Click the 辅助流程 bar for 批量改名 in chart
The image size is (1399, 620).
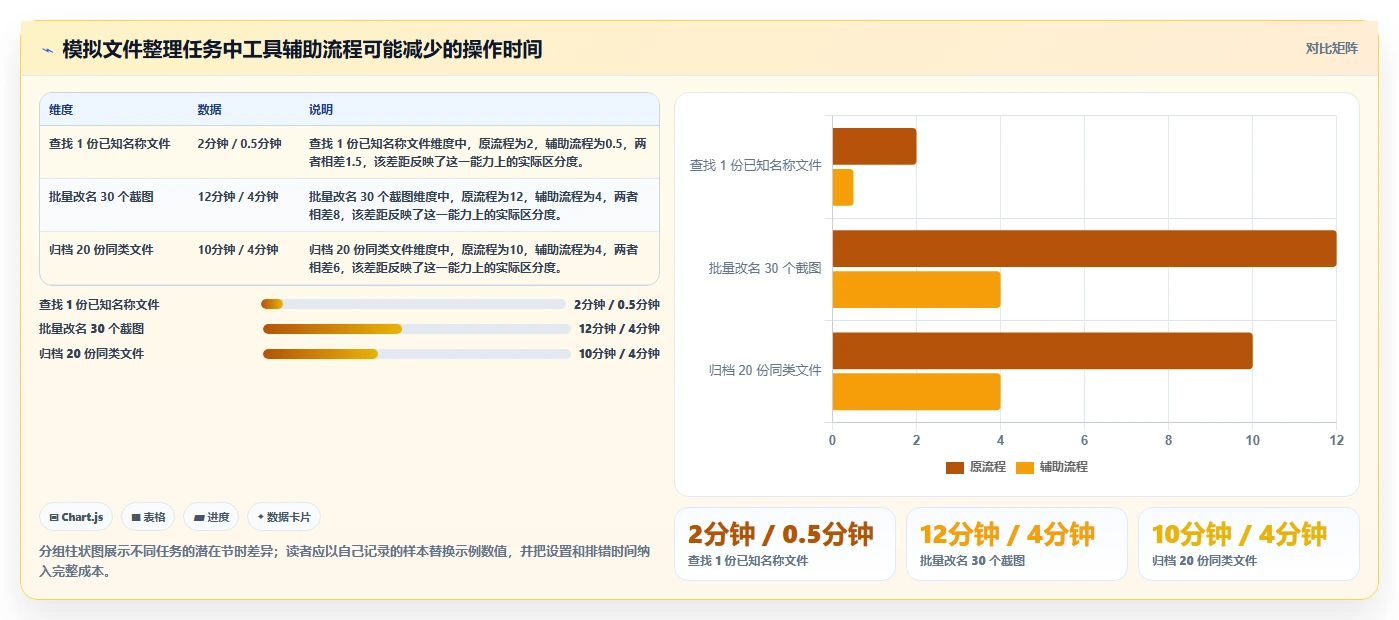(916, 289)
